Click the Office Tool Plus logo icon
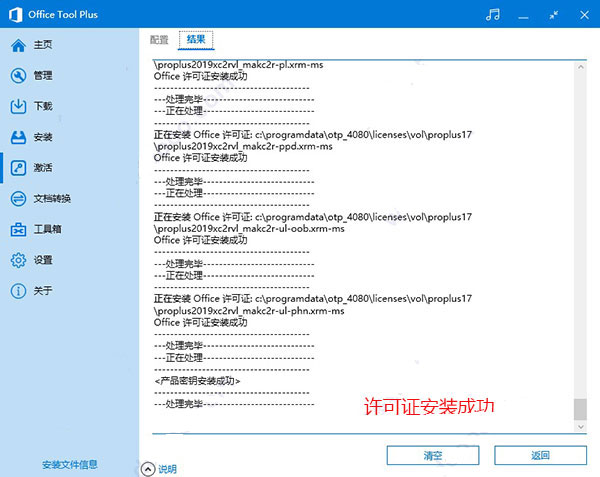Image resolution: width=600 pixels, height=477 pixels. coord(15,15)
